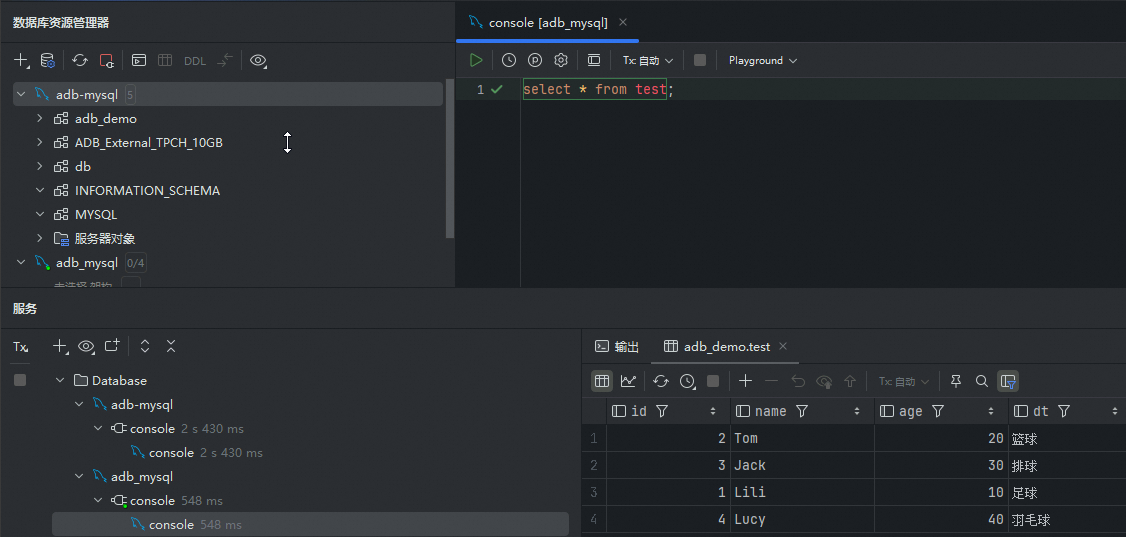Expand the 服务器对象 folder
This screenshot has width=1126, height=537.
click(x=40, y=238)
